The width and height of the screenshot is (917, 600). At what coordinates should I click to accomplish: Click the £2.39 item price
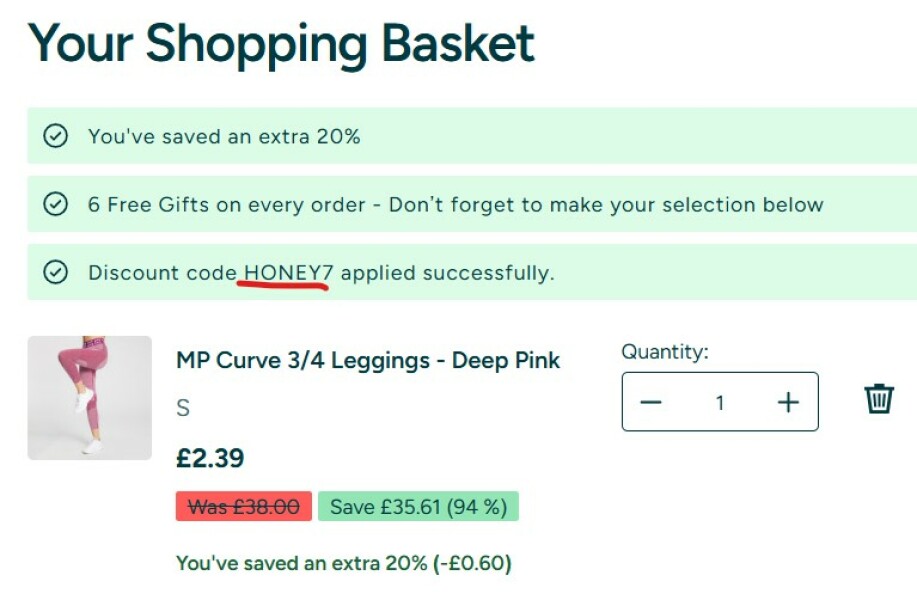(210, 458)
